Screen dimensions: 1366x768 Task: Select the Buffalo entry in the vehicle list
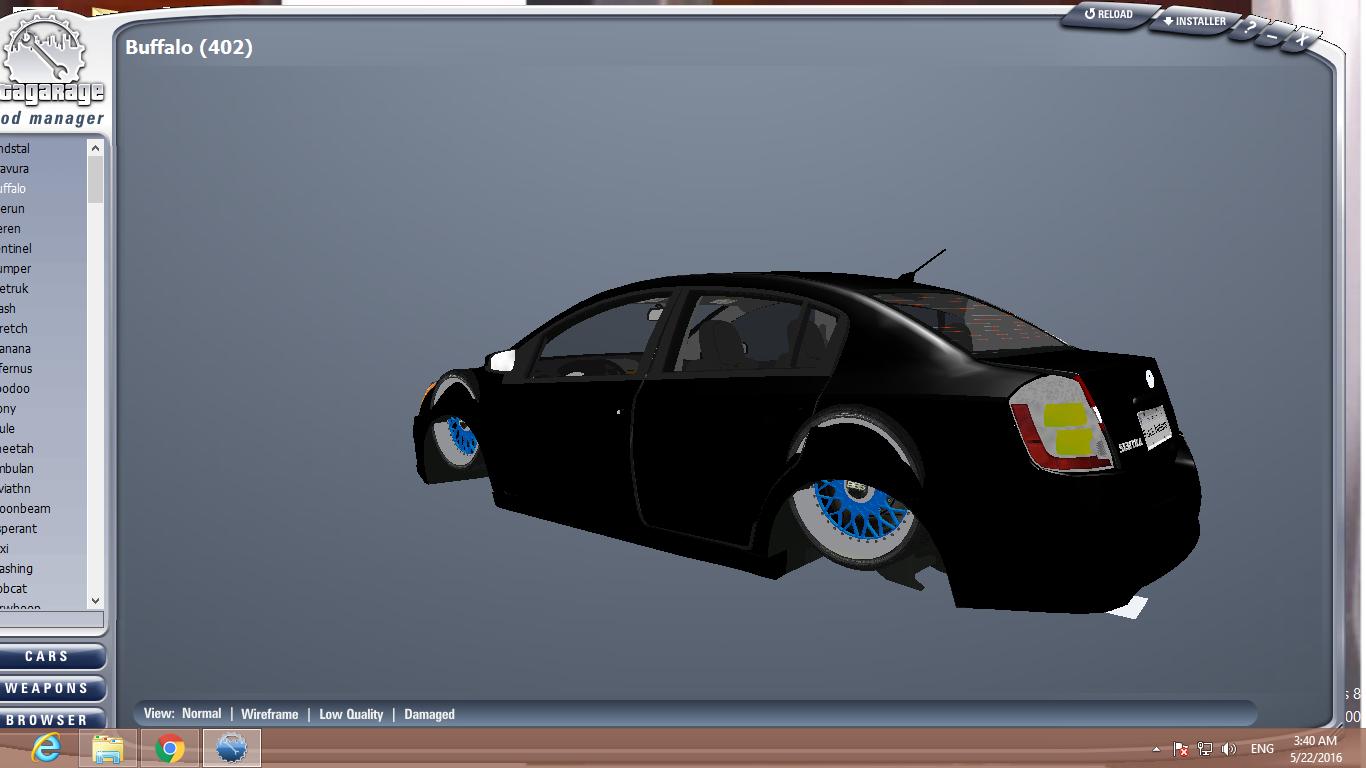click(43, 189)
